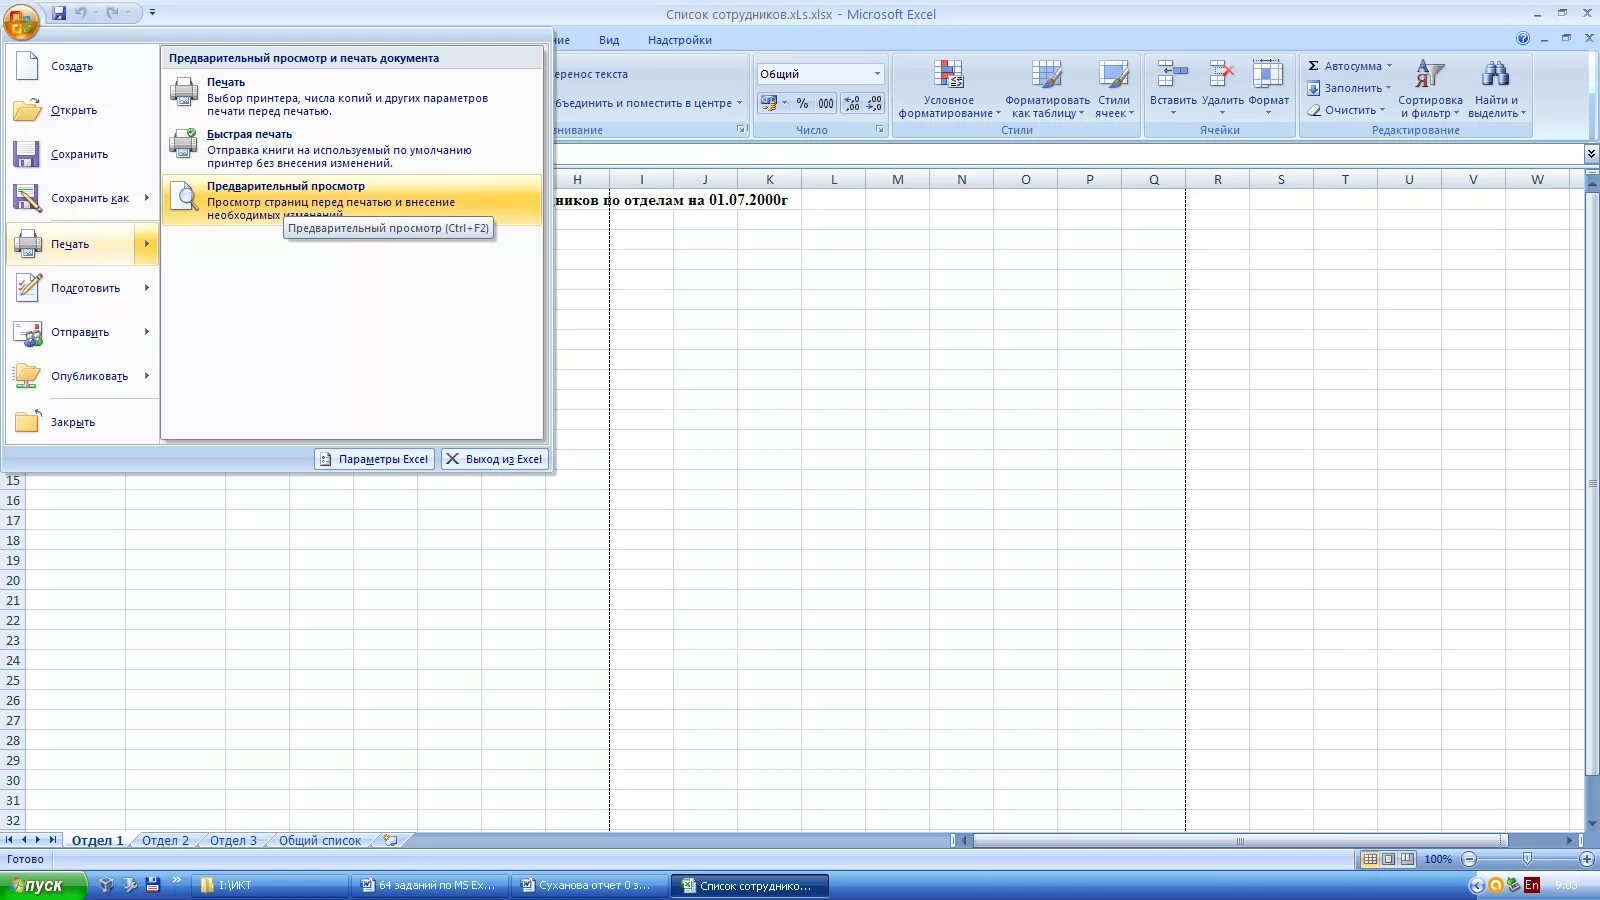1600x900 pixels.
Task: Click the Clear (Очистить) eraser icon
Action: pos(1314,110)
